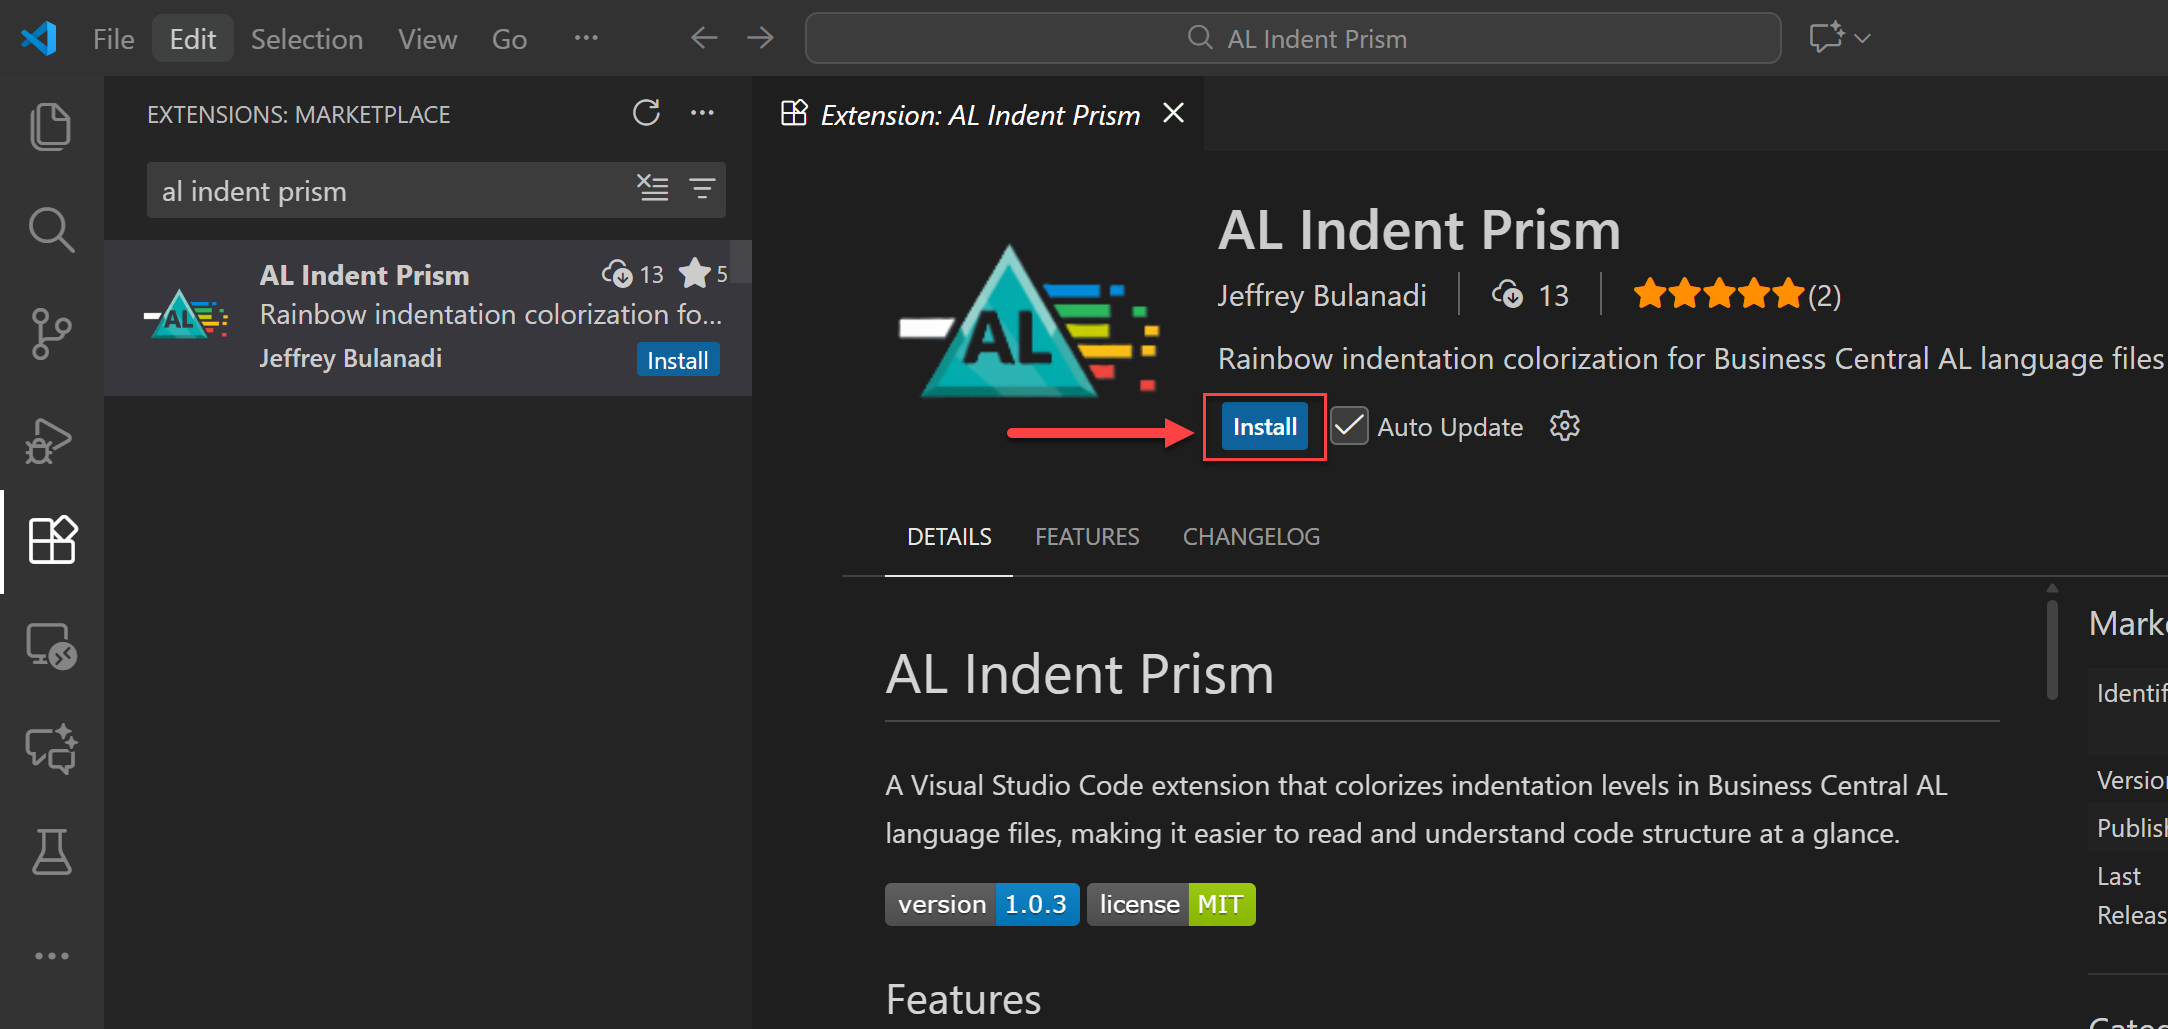Go back in navigation history
2168x1029 pixels.
point(704,38)
